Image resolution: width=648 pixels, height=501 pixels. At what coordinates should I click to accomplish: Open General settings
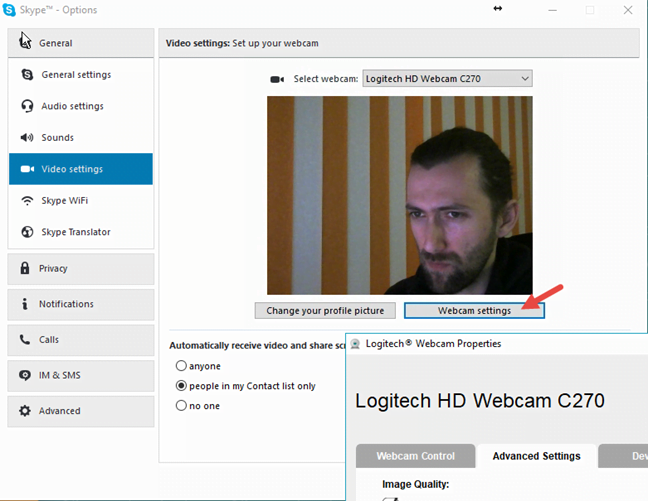pyautogui.click(x=81, y=74)
